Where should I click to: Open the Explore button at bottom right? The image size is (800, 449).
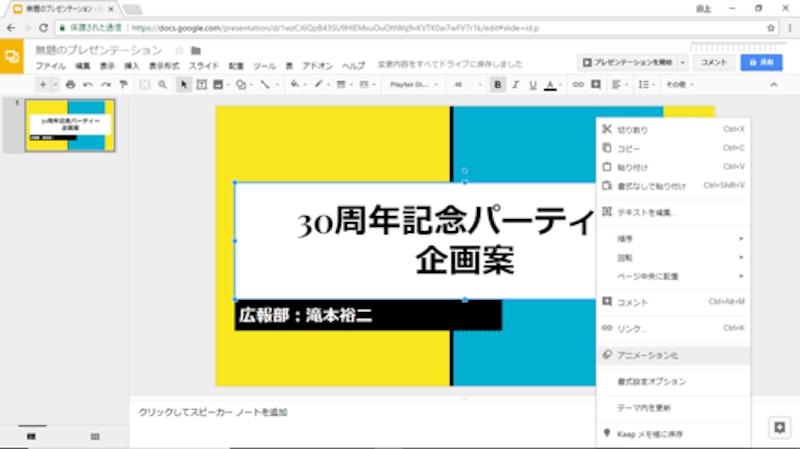778,427
